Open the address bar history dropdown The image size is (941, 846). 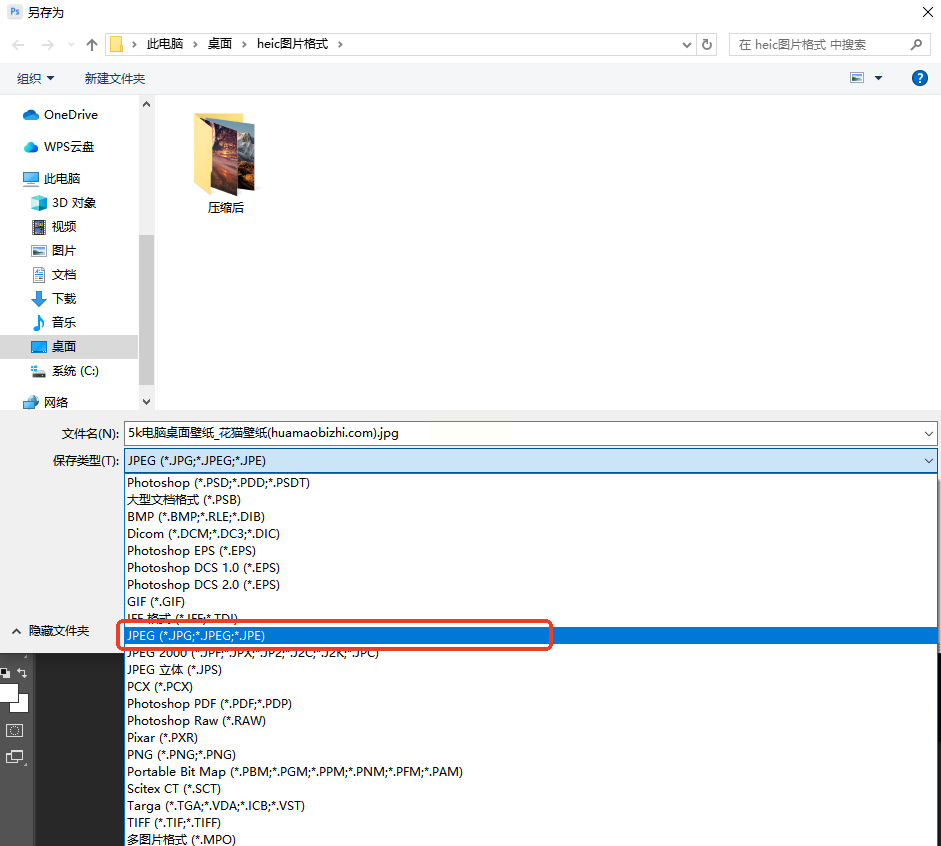687,44
